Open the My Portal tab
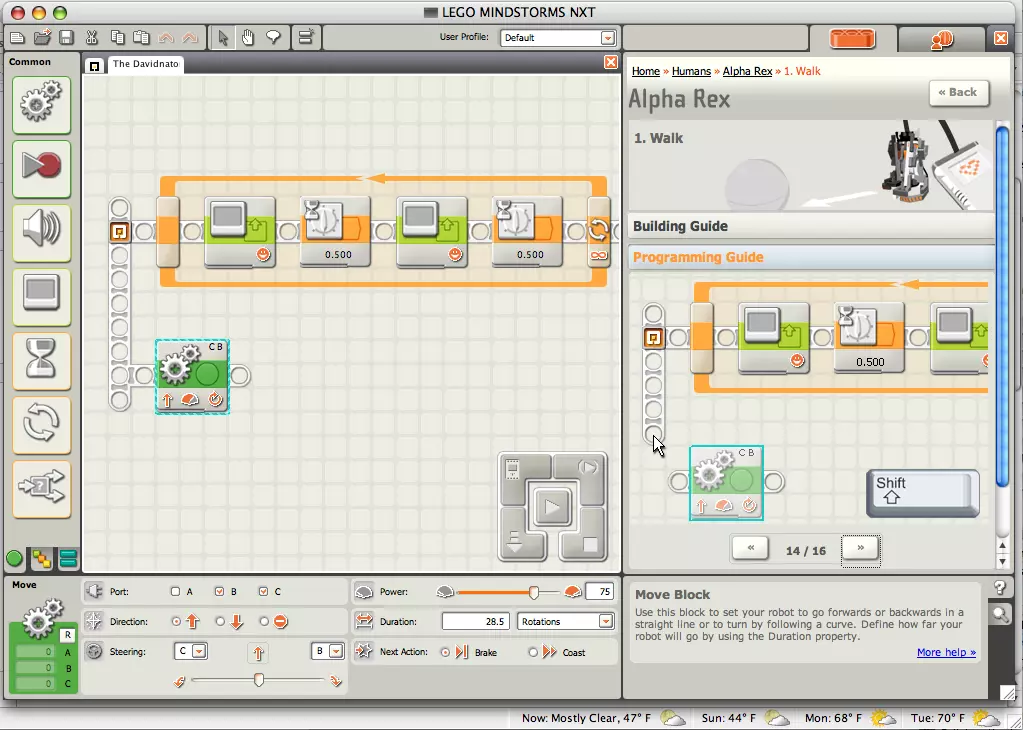This screenshot has width=1023, height=730. point(941,40)
